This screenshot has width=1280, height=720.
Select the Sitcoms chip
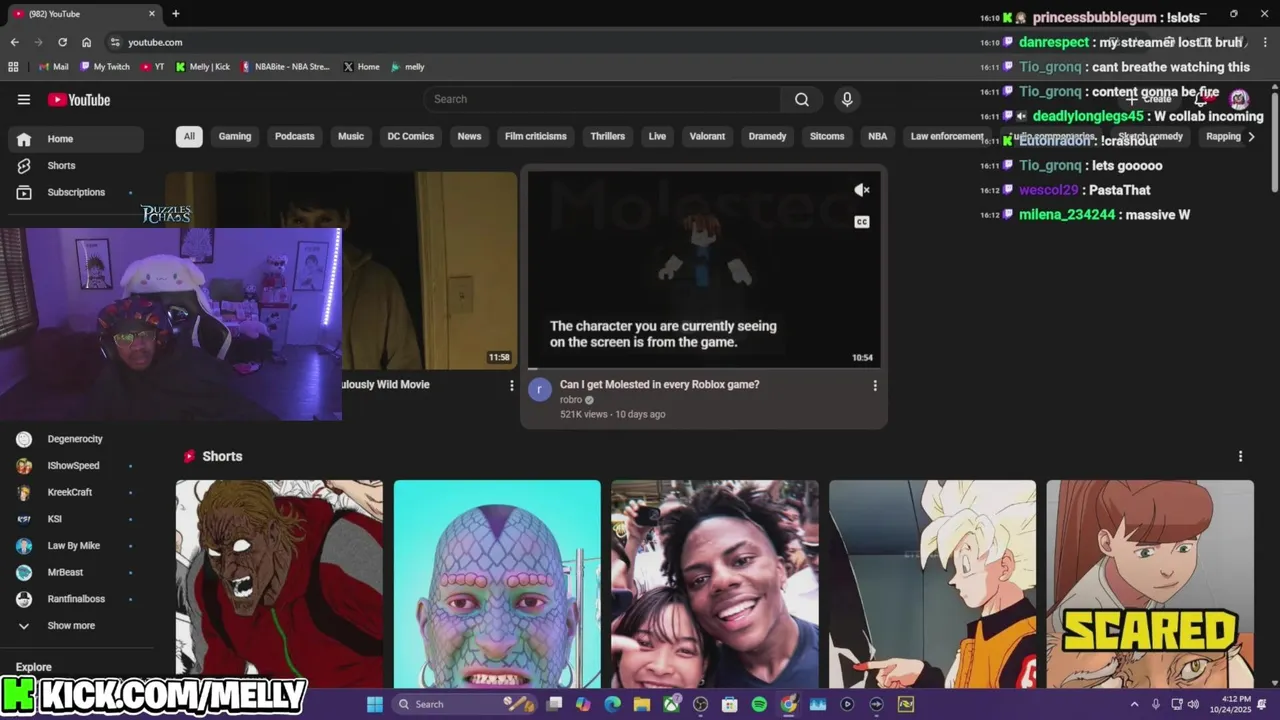827,136
